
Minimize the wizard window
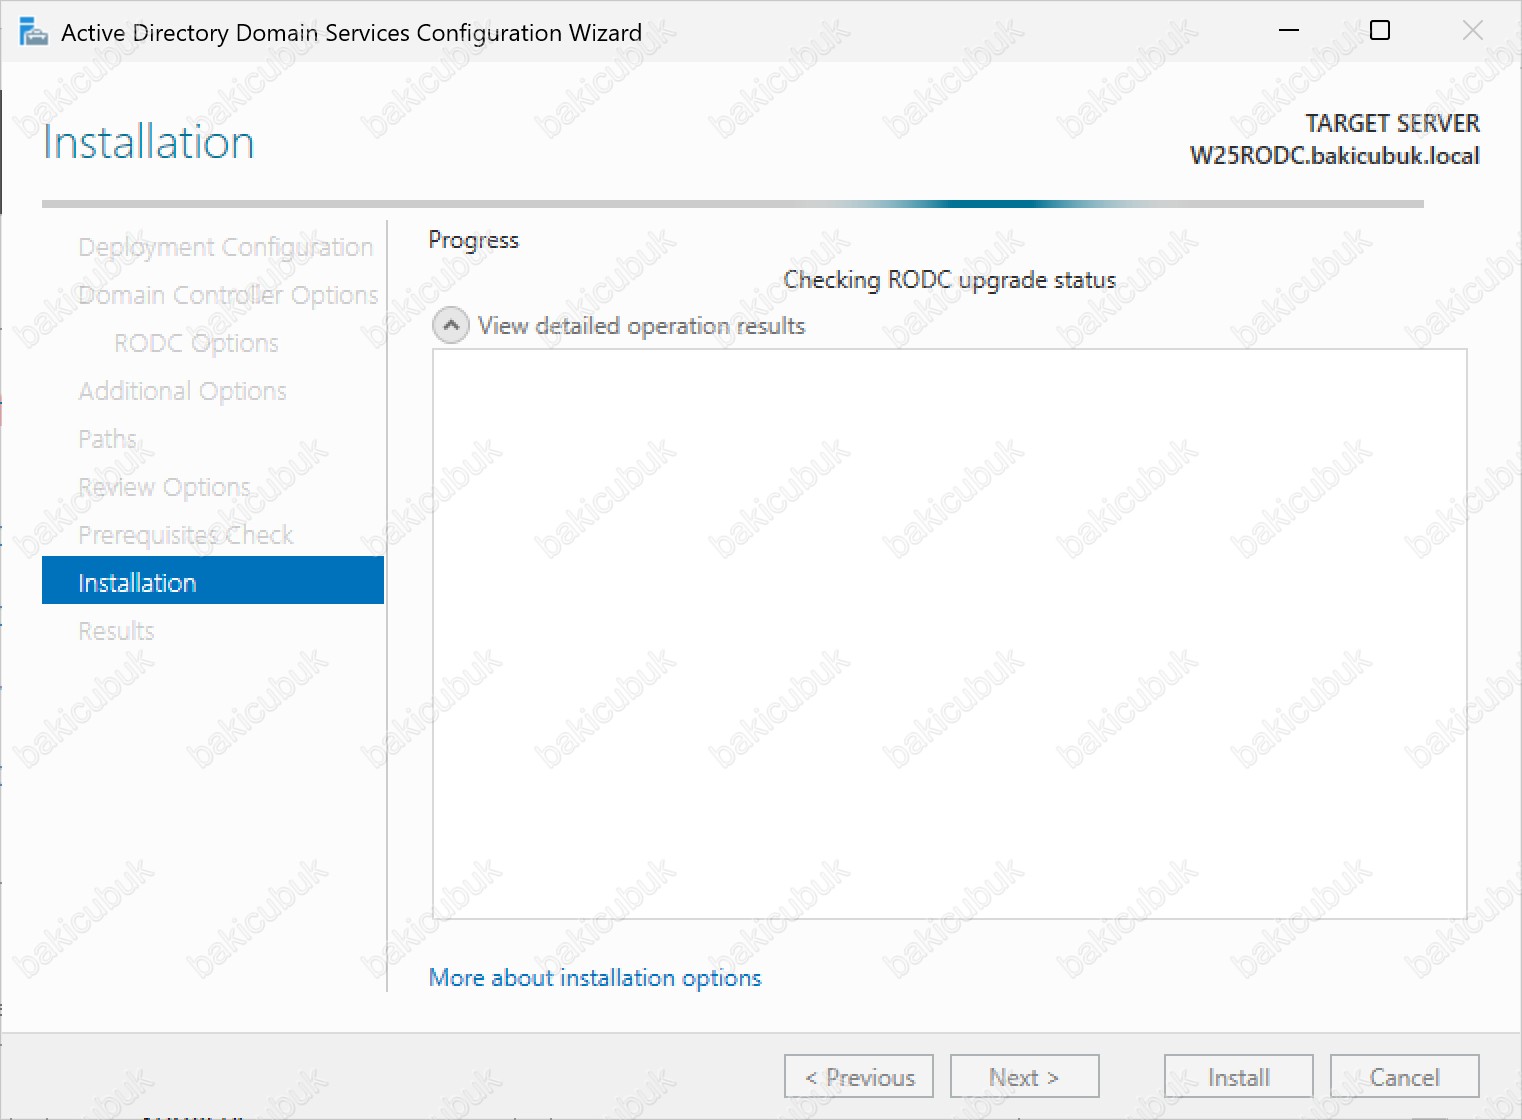[x=1289, y=31]
